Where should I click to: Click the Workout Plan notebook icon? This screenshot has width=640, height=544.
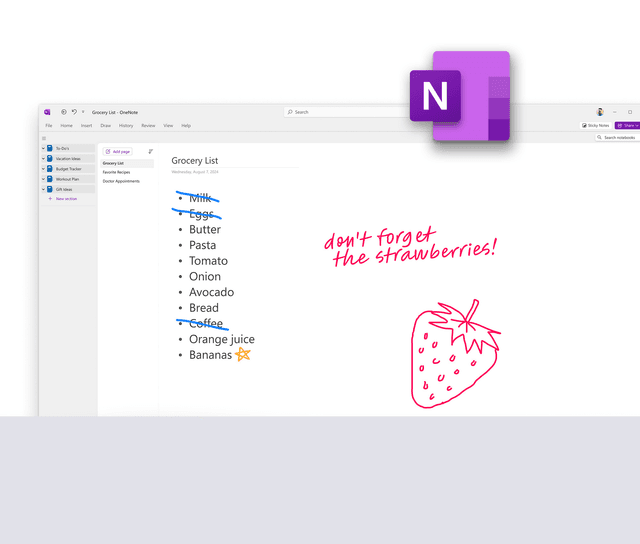click(x=50, y=179)
